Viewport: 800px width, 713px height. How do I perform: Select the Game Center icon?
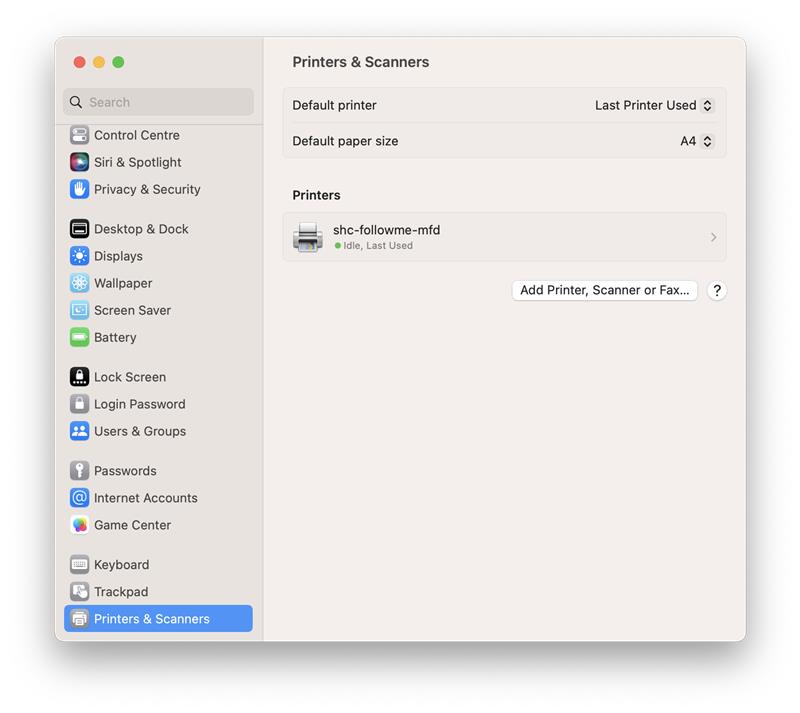(x=79, y=525)
